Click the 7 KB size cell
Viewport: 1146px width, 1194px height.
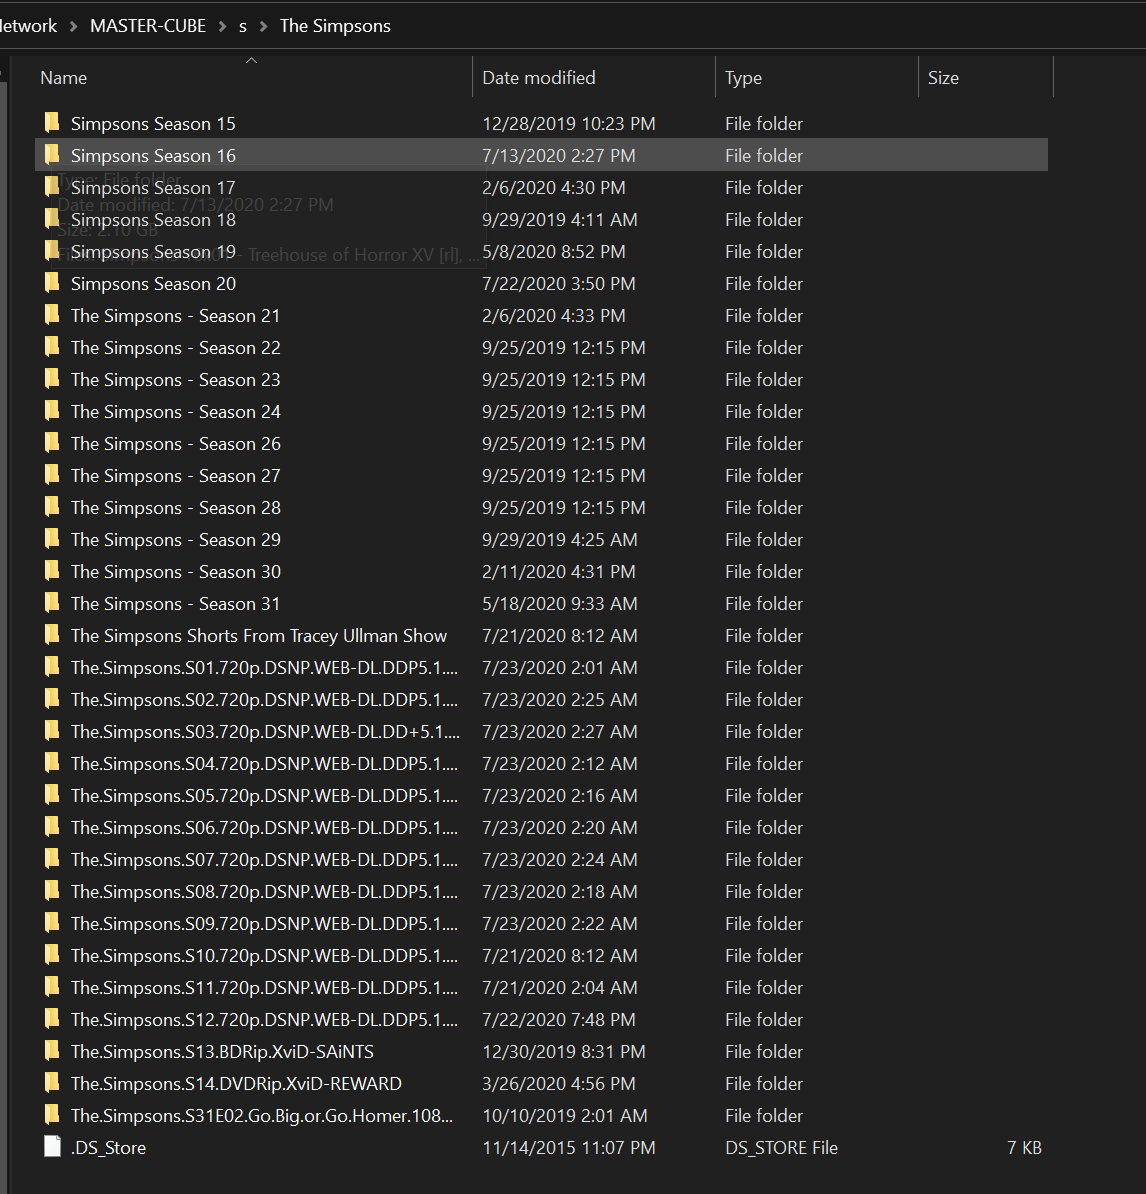point(1024,1147)
